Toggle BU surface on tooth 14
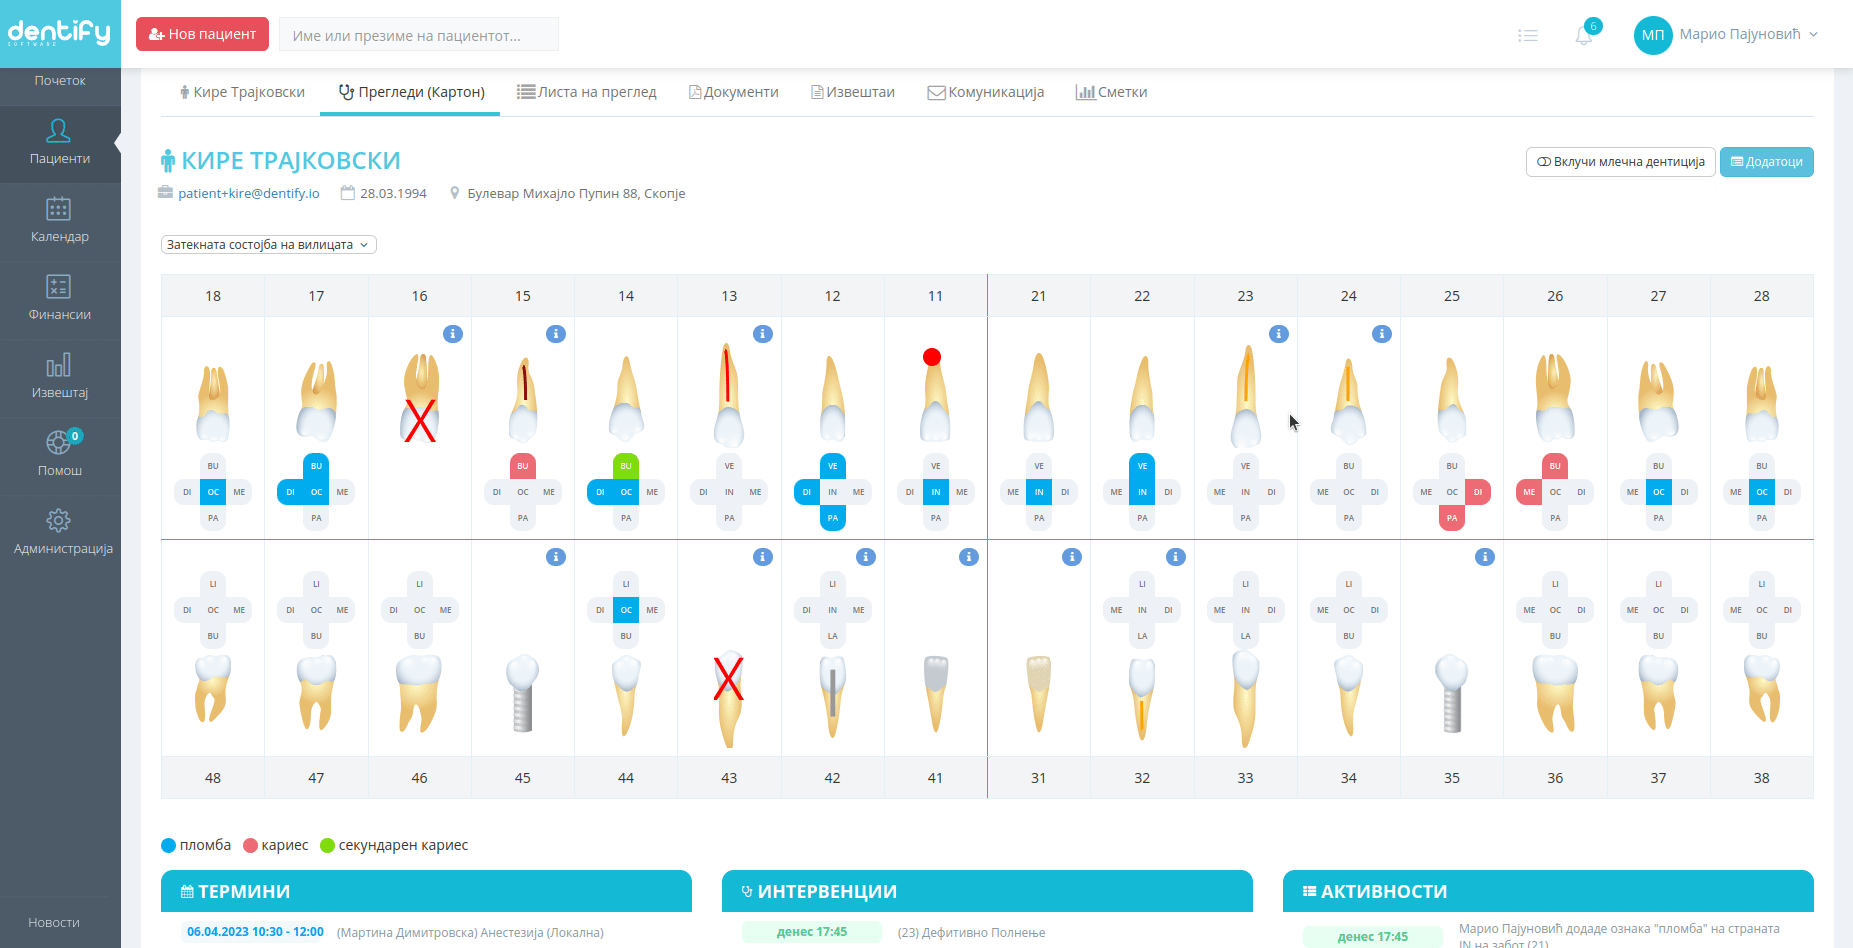The width and height of the screenshot is (1853, 948). click(626, 466)
